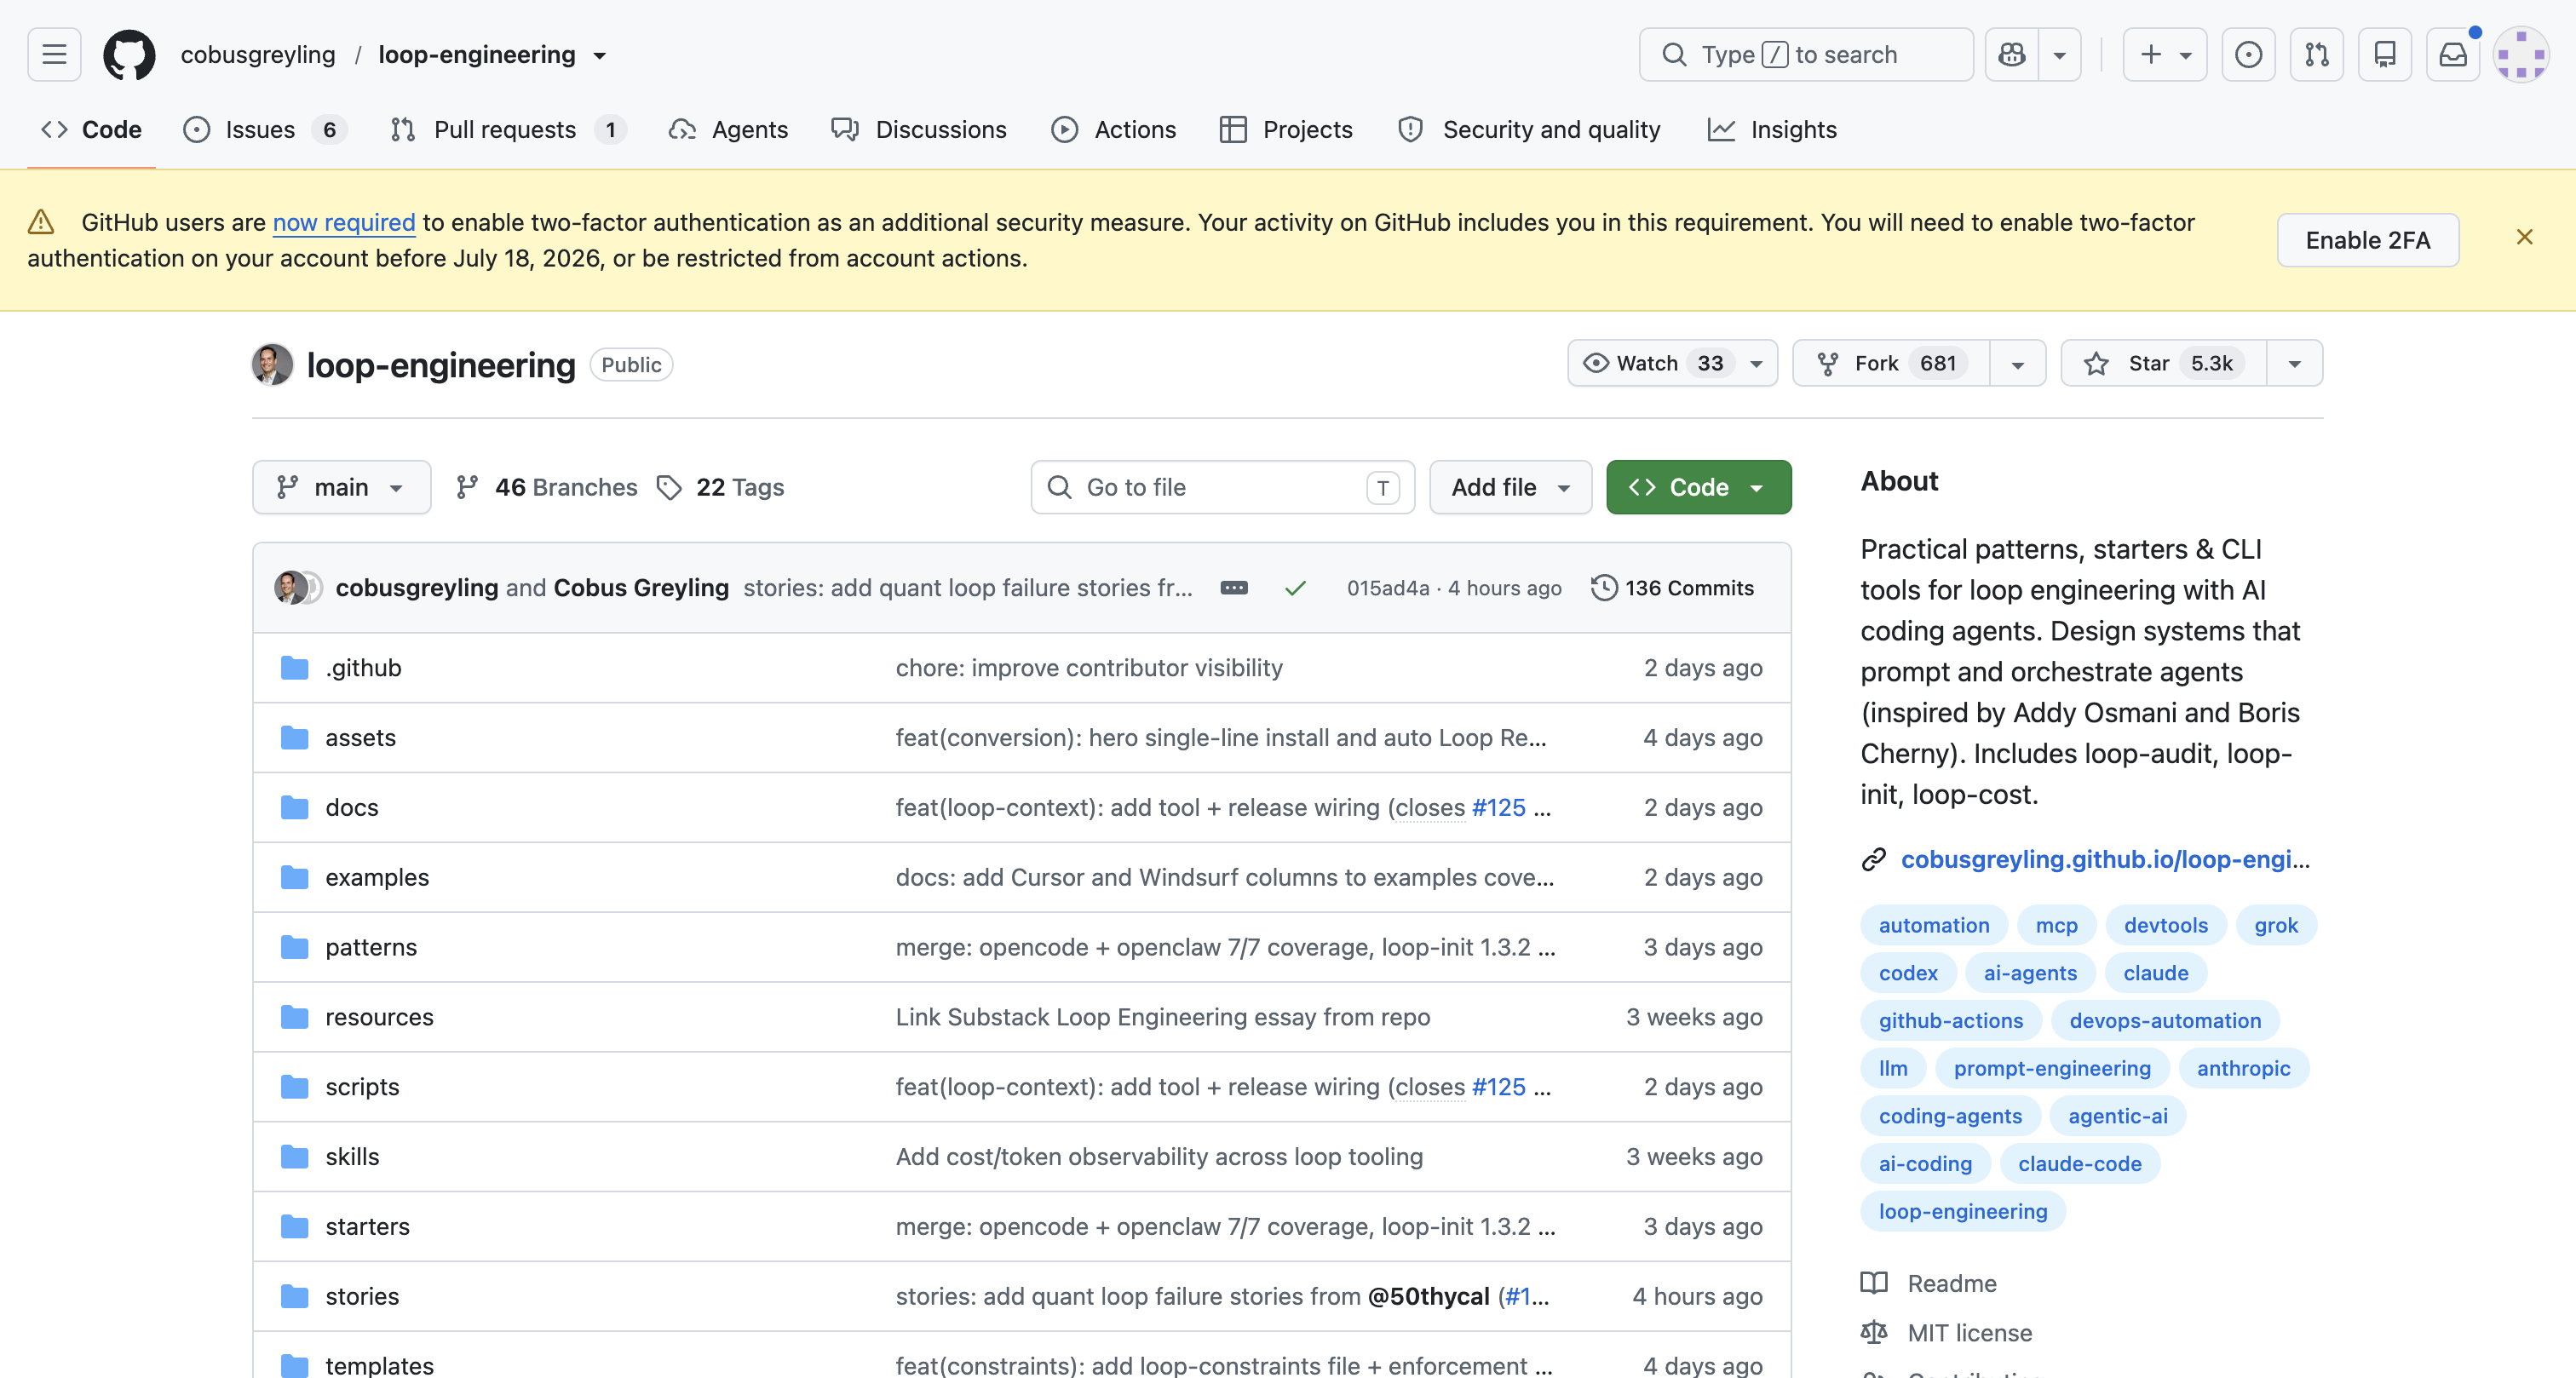This screenshot has height=1378, width=2576.
Task: Open the Copilot chat icon
Action: coord(2012,54)
